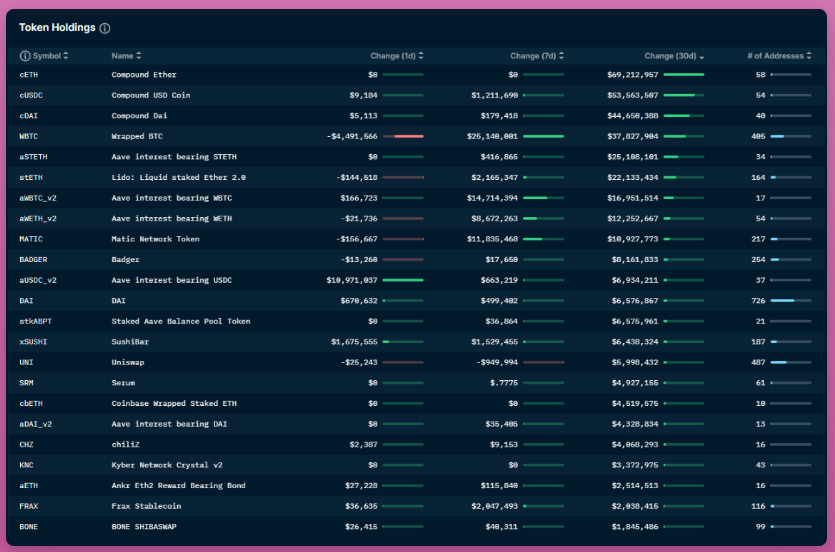
Task: Select the chiliZ name
Action: (x=125, y=444)
